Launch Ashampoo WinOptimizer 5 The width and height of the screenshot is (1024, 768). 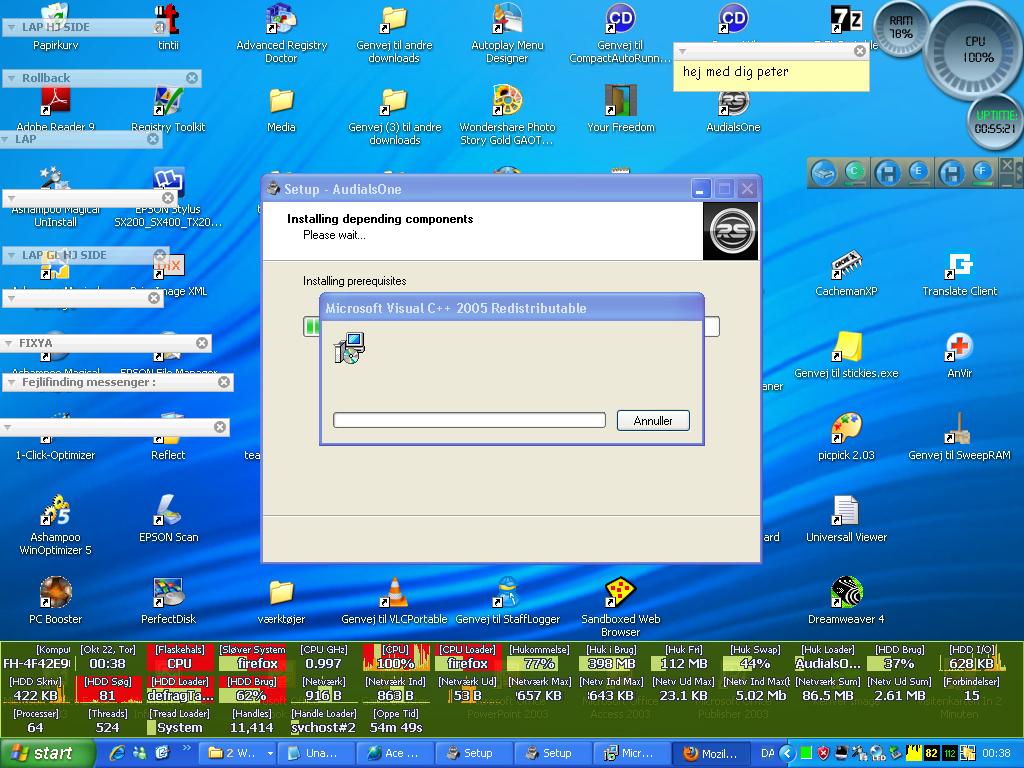(55, 512)
